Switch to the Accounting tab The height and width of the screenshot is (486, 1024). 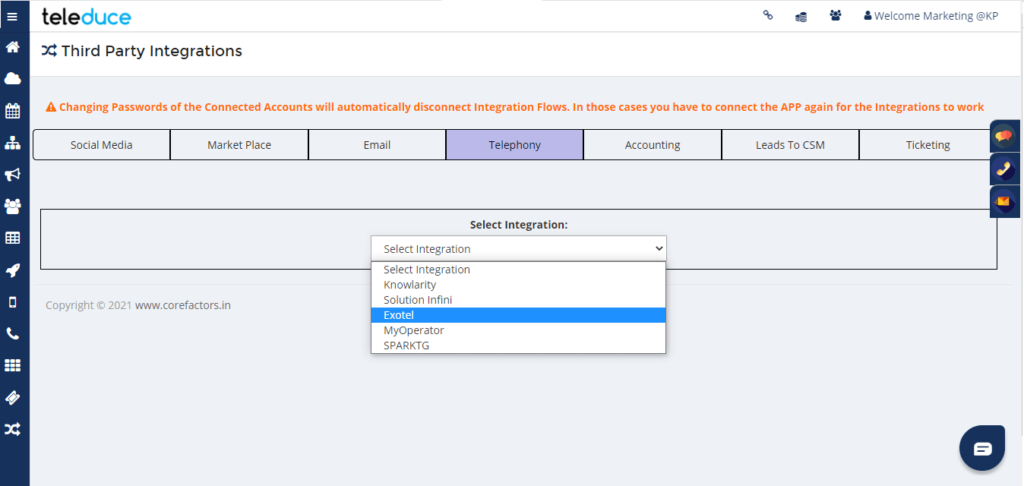(x=652, y=145)
